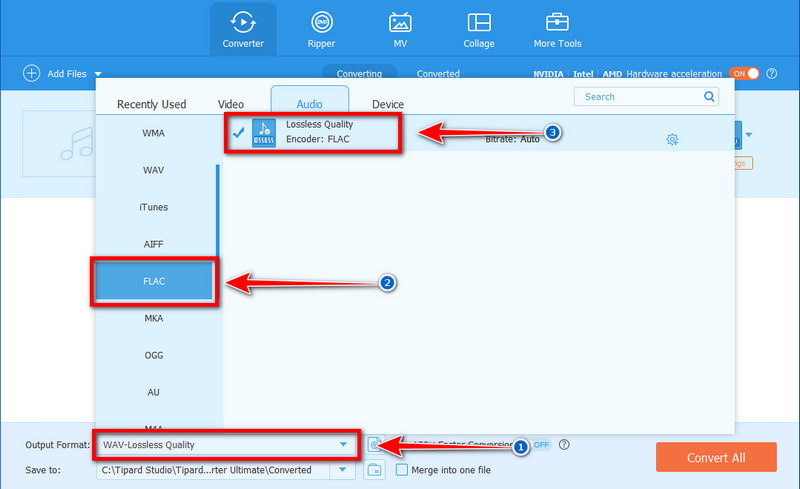Image resolution: width=800 pixels, height=489 pixels.
Task: Select FLAC in the format list
Action: tap(154, 281)
